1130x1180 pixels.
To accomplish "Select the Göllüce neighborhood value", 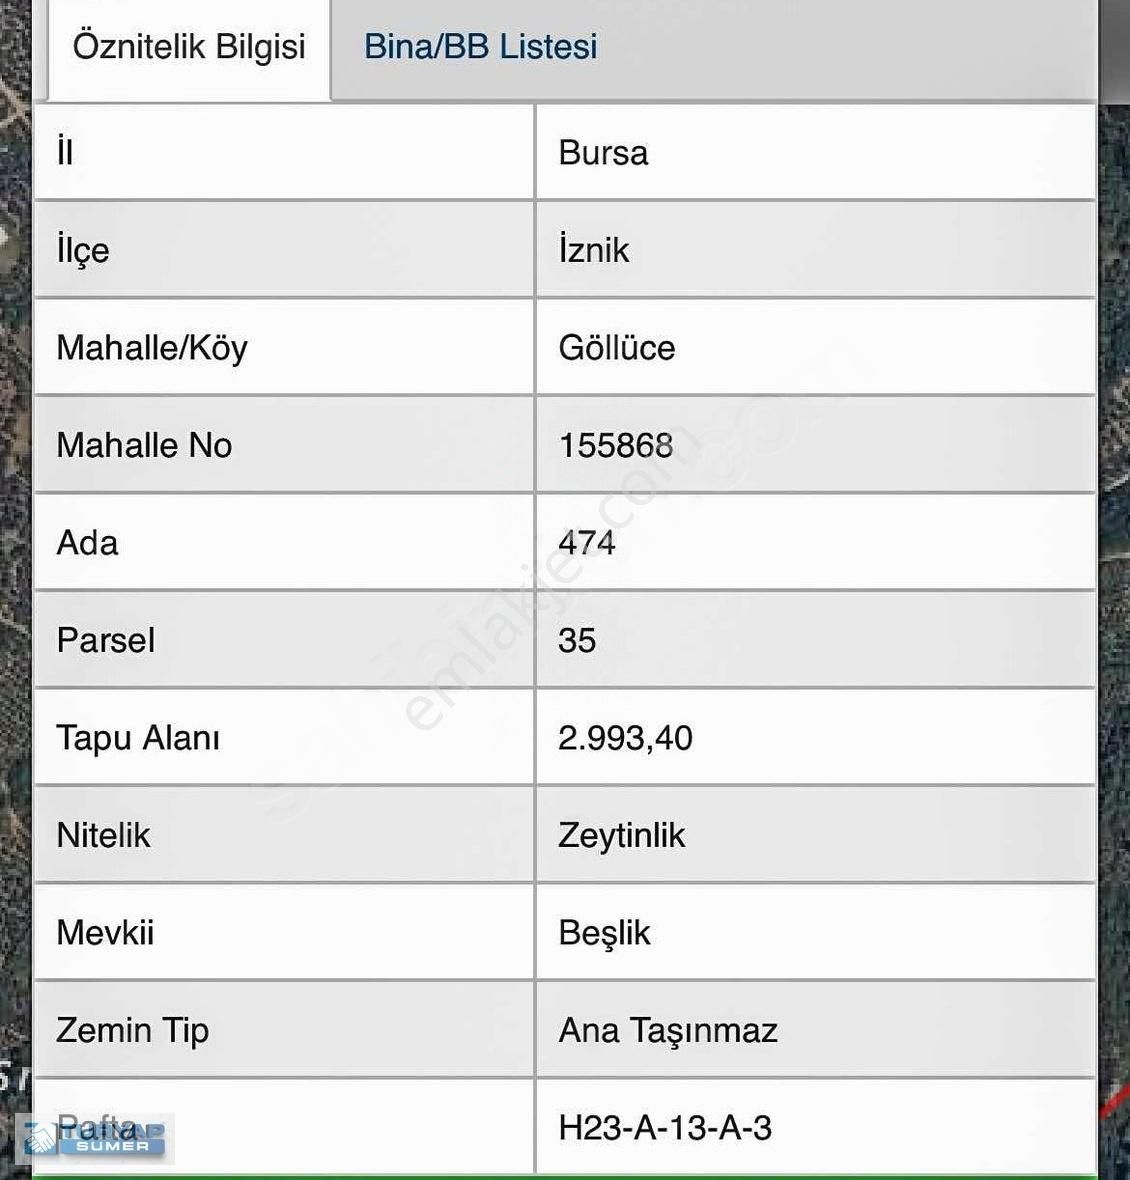I will (x=617, y=348).
